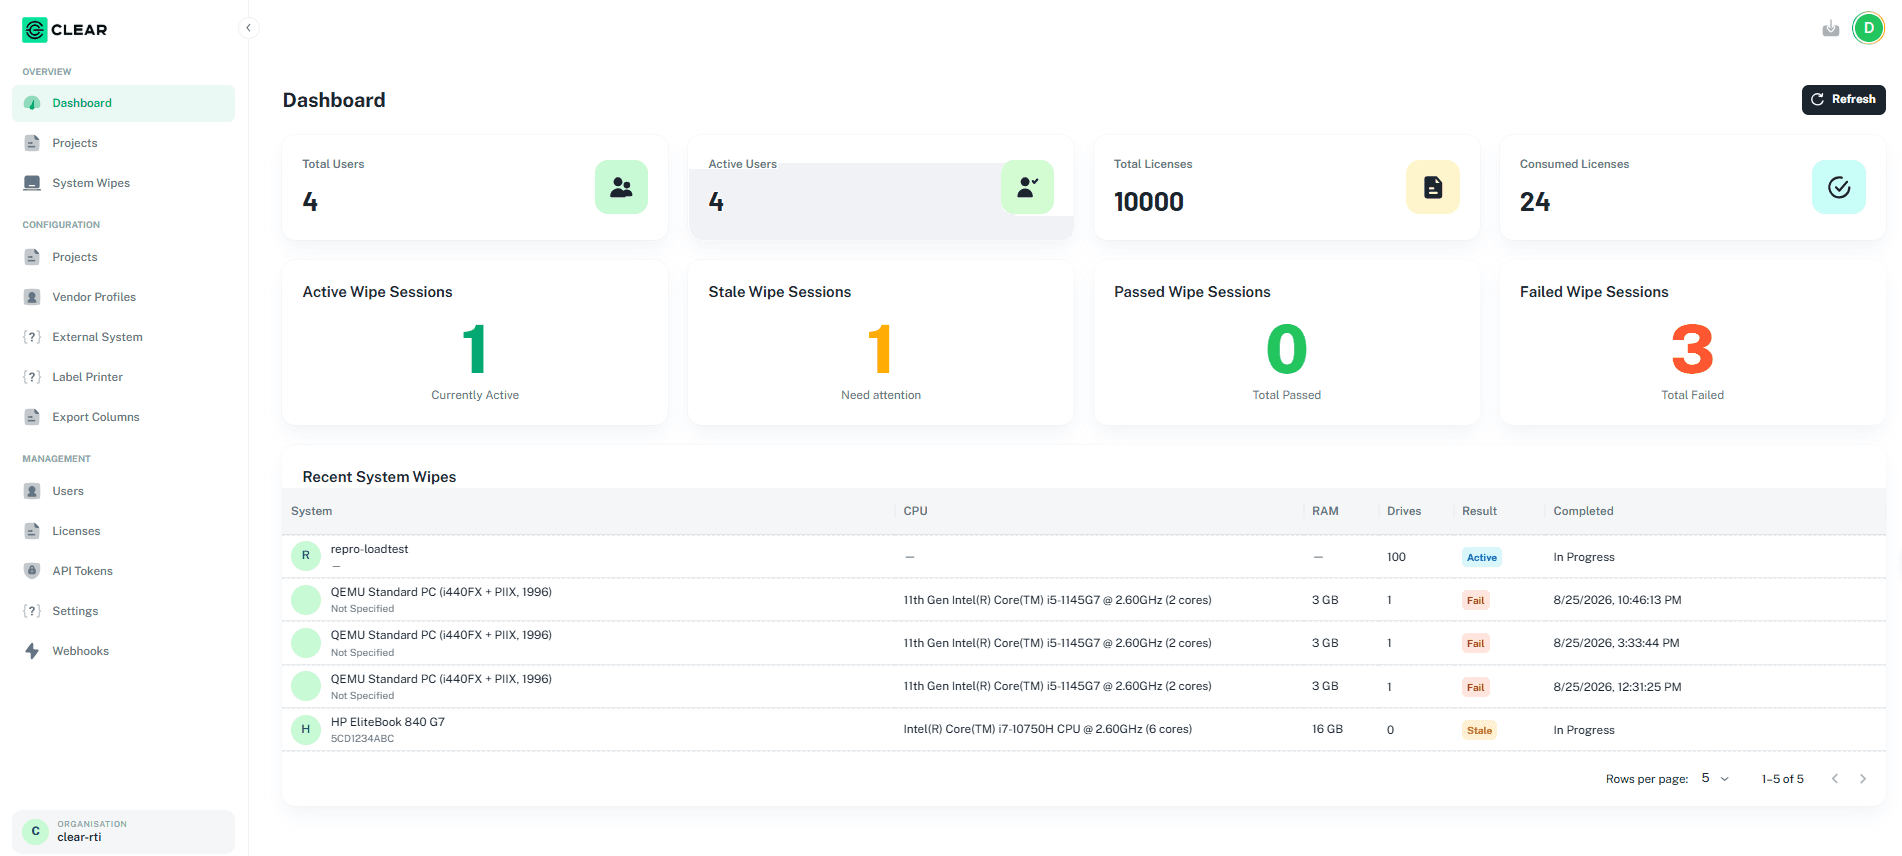Open the Dashboard menu item

tap(123, 103)
